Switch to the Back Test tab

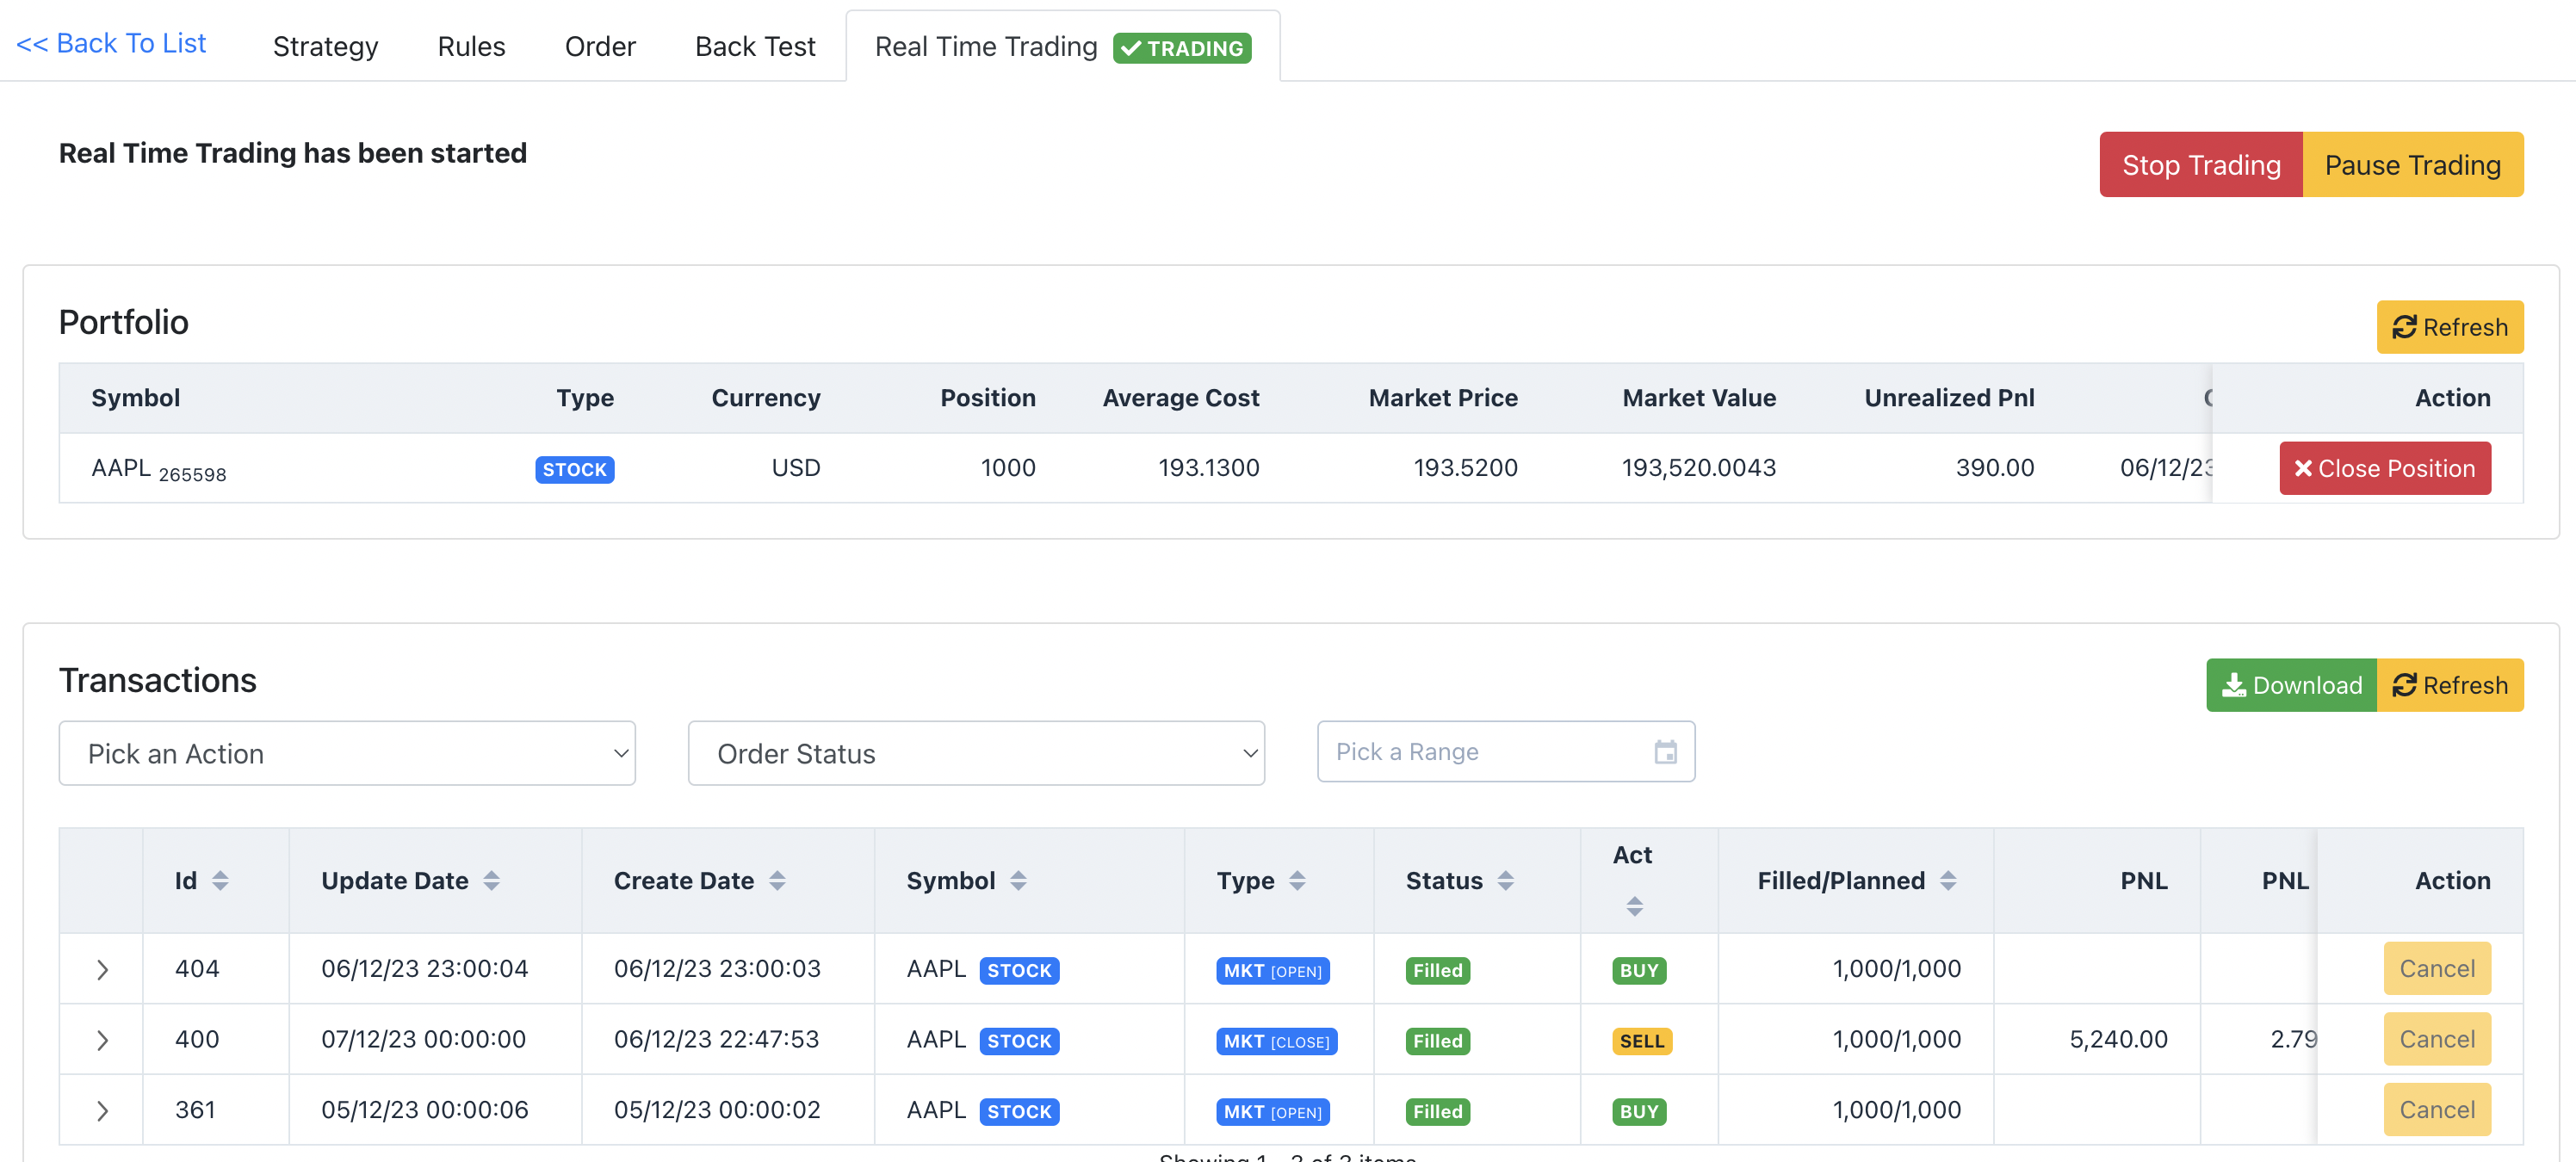(x=755, y=46)
